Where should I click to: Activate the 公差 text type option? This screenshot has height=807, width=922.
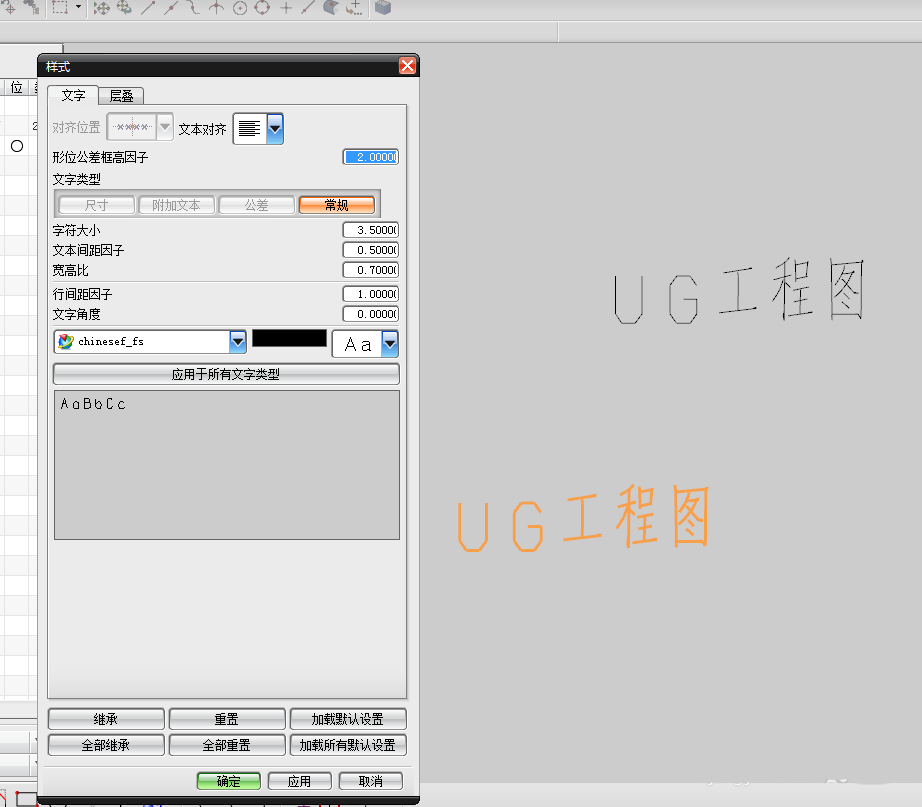coord(257,205)
